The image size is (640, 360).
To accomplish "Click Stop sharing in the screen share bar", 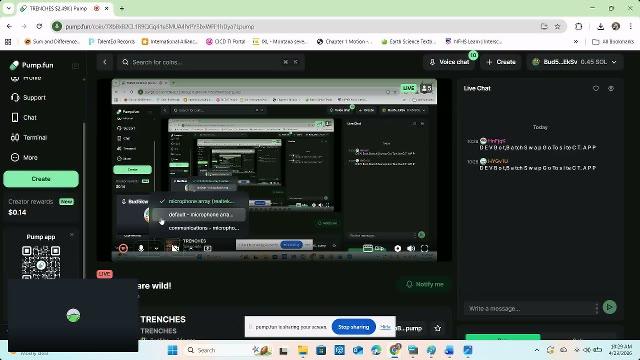I will click(353, 327).
